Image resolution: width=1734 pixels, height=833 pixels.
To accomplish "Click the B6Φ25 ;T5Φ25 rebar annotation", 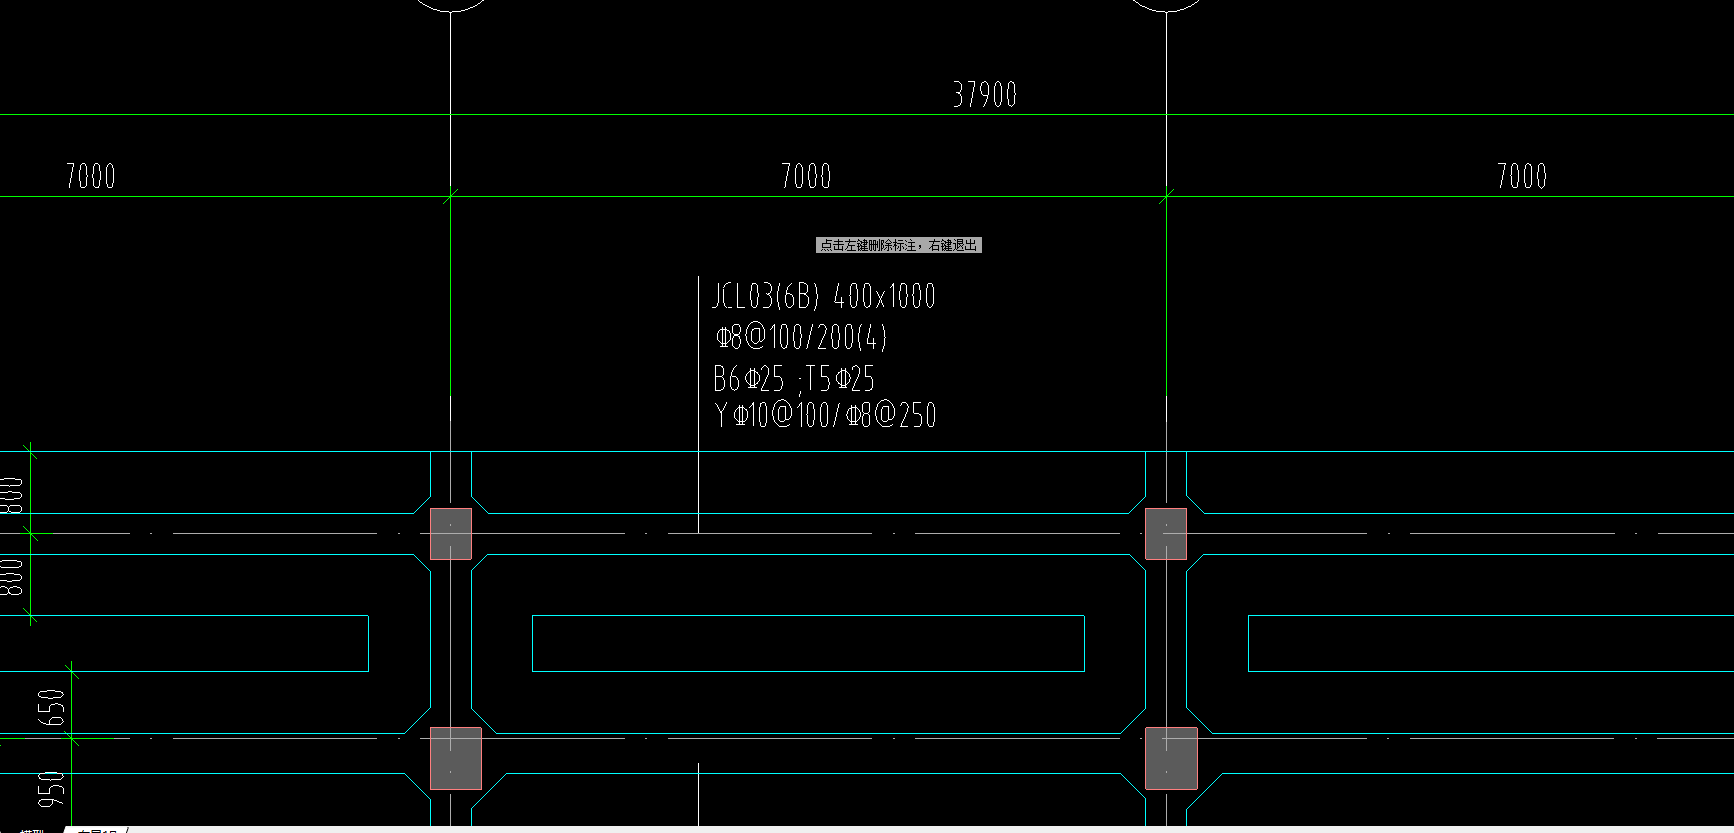I will tap(794, 379).
